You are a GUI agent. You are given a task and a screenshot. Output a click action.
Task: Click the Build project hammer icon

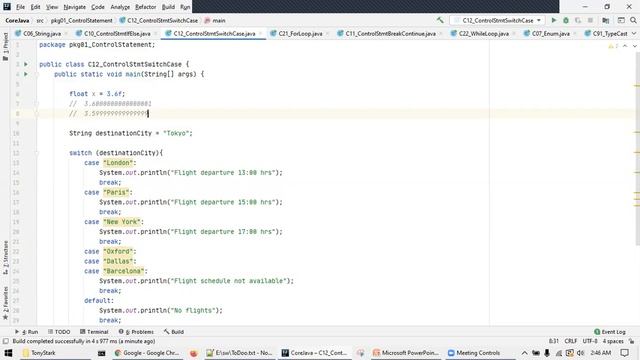pyautogui.click(x=440, y=20)
